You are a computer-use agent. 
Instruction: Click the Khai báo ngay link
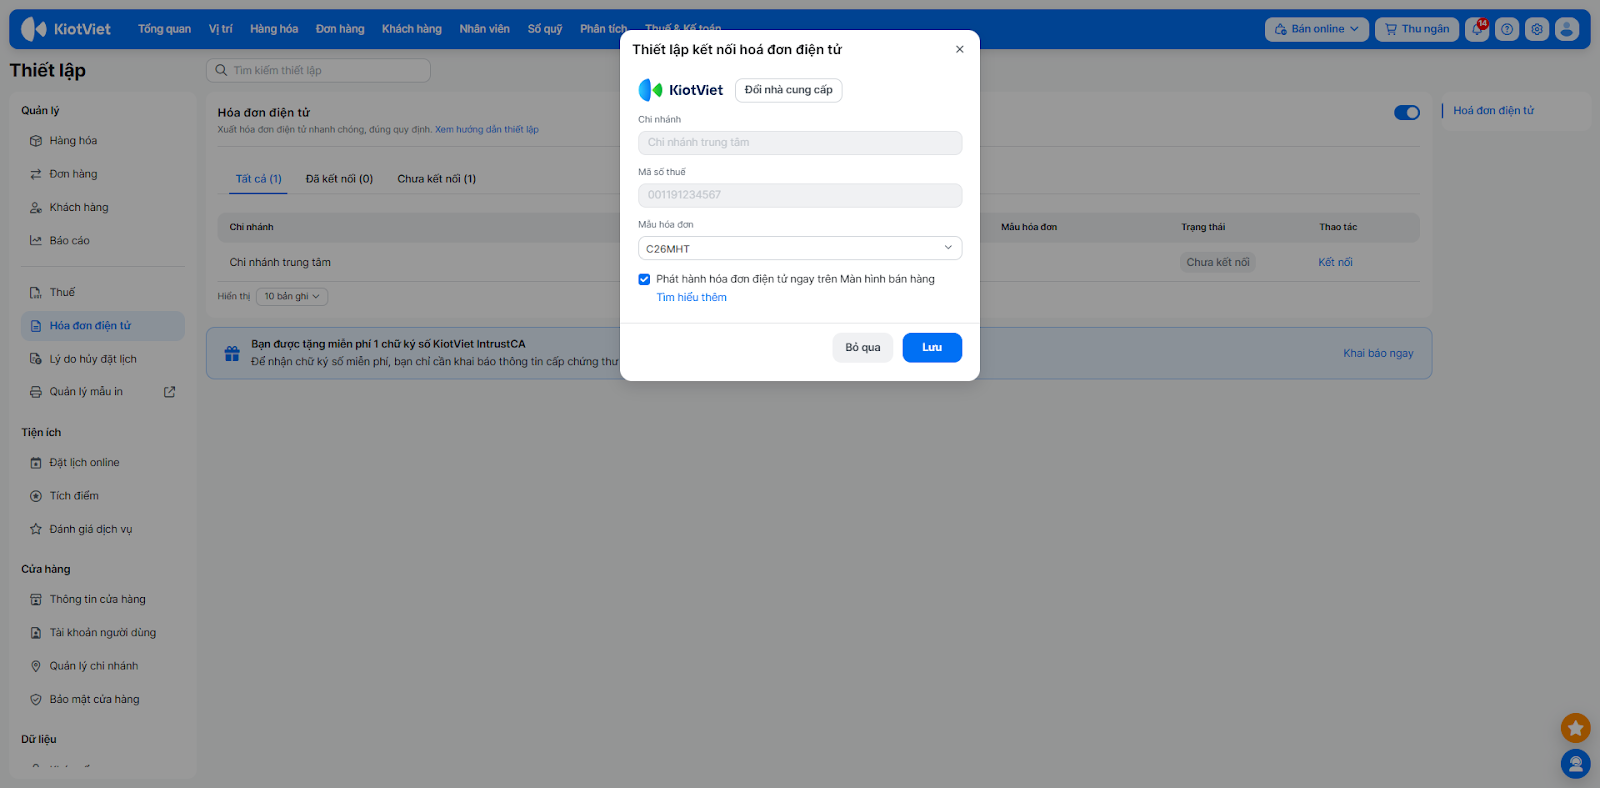pyautogui.click(x=1378, y=354)
